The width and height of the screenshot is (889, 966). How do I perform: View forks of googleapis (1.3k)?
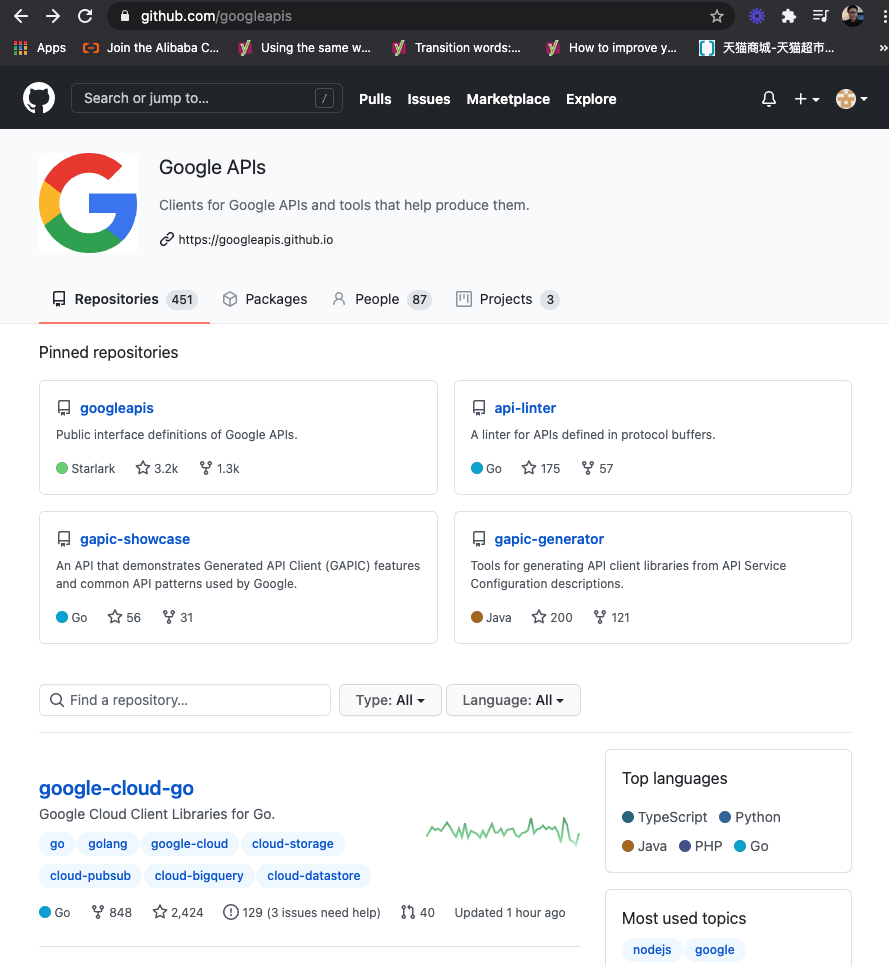click(219, 468)
